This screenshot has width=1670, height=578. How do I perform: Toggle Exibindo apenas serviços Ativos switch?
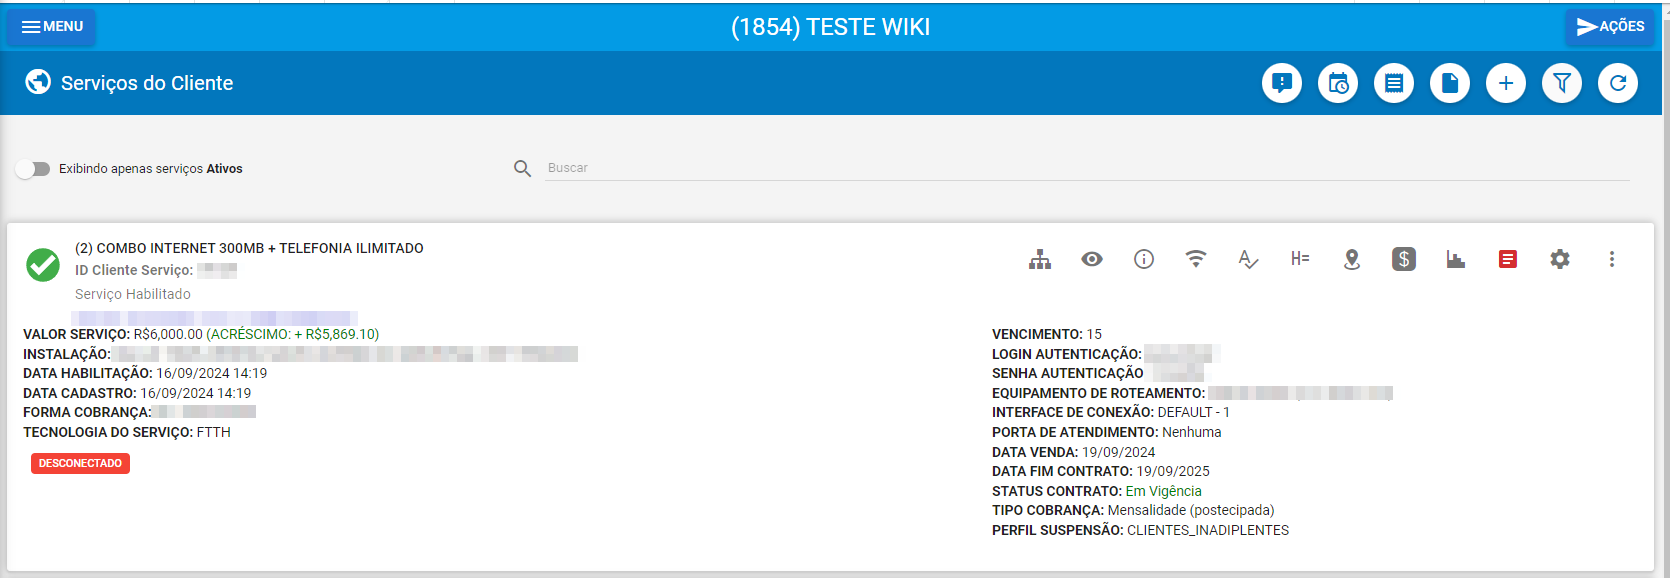point(33,169)
